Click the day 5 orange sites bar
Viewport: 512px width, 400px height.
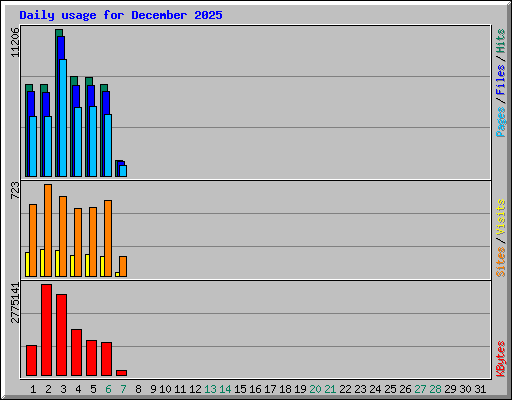pyautogui.click(x=93, y=242)
